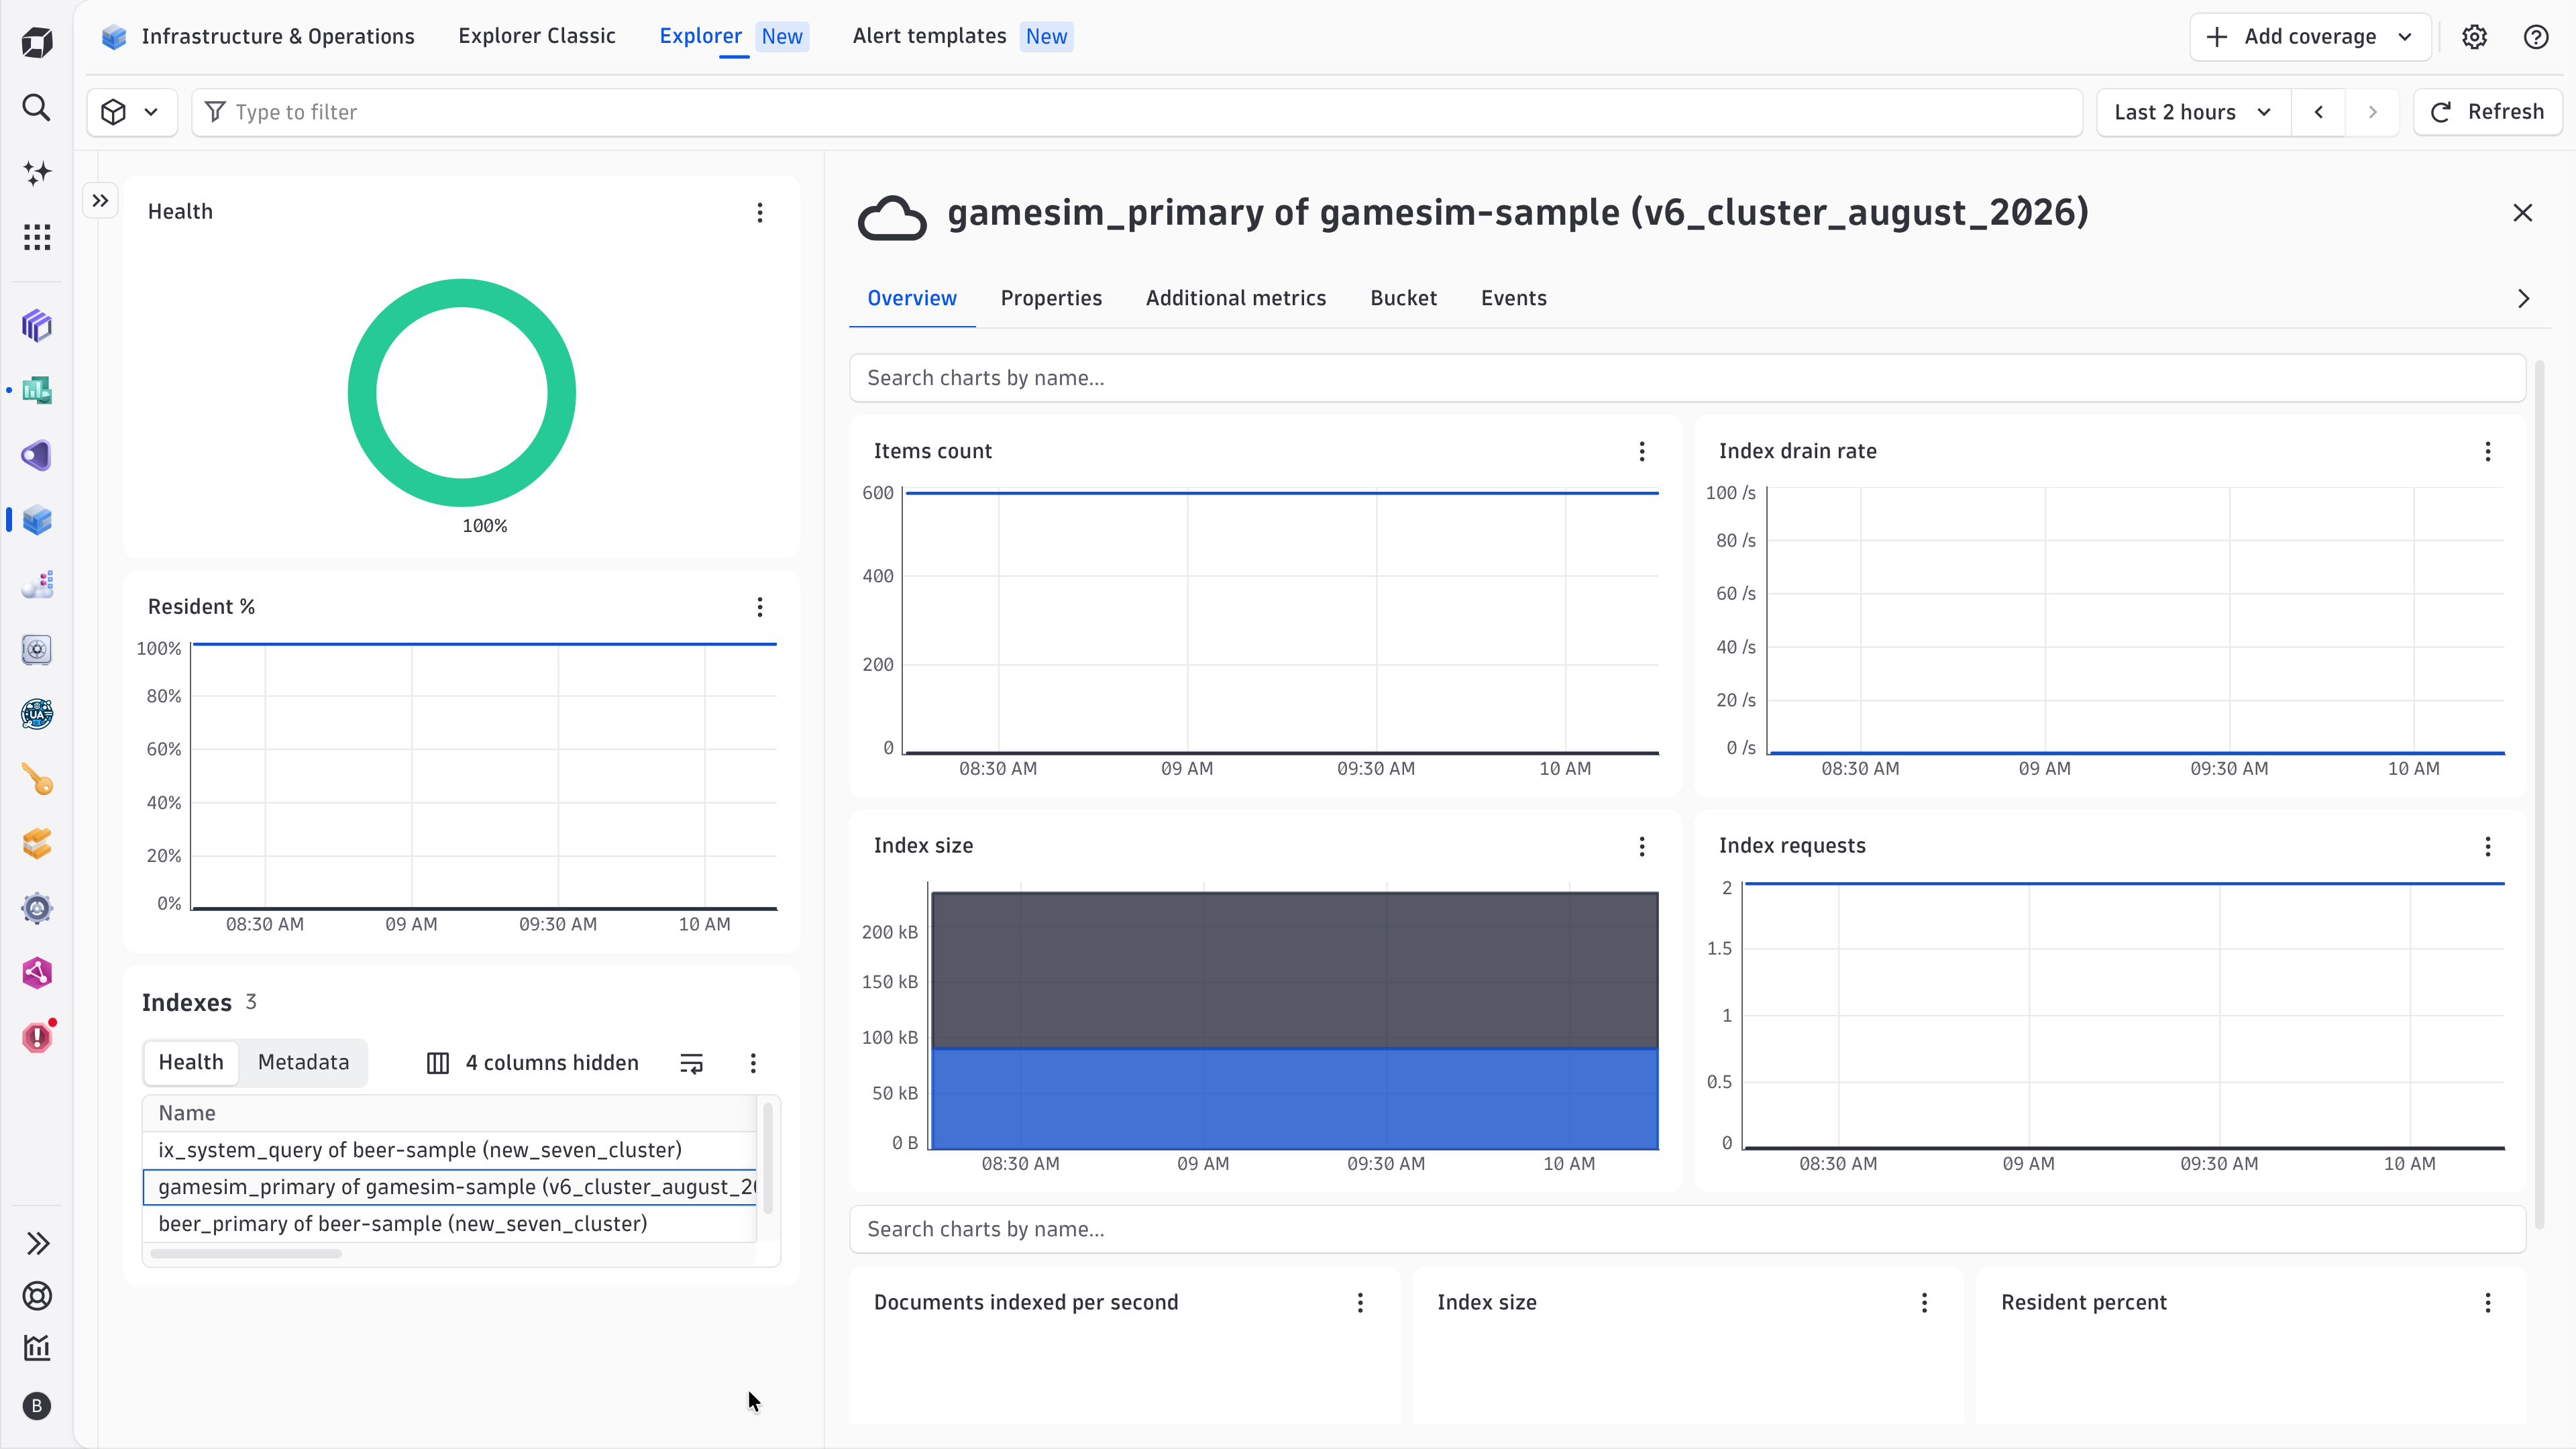Open Explorer New tab
Image resolution: width=2576 pixels, height=1449 pixels.
tap(733, 36)
